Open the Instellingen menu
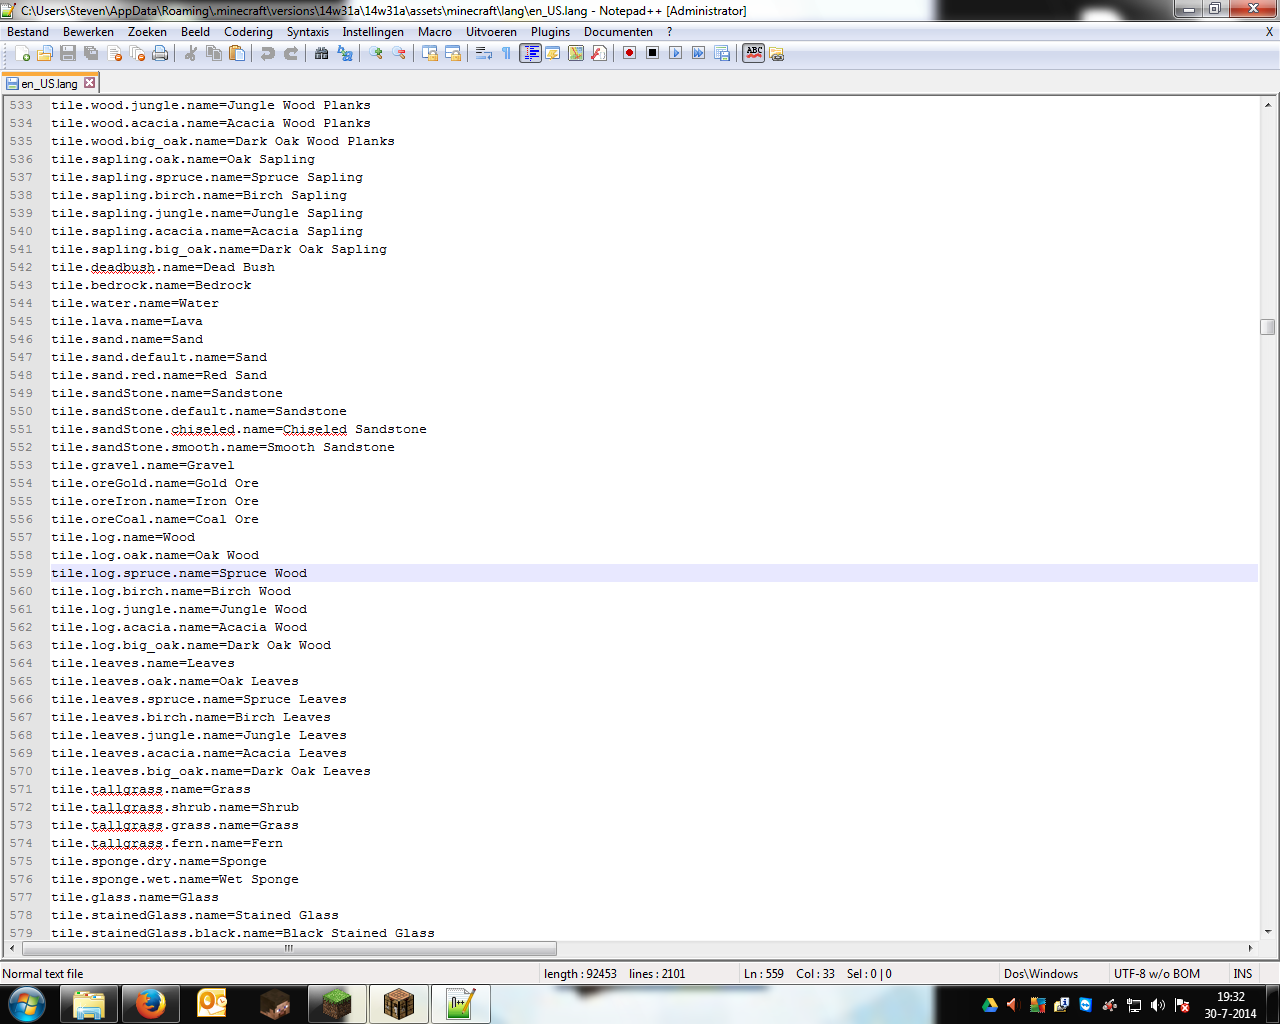The image size is (1280, 1024). 373,32
